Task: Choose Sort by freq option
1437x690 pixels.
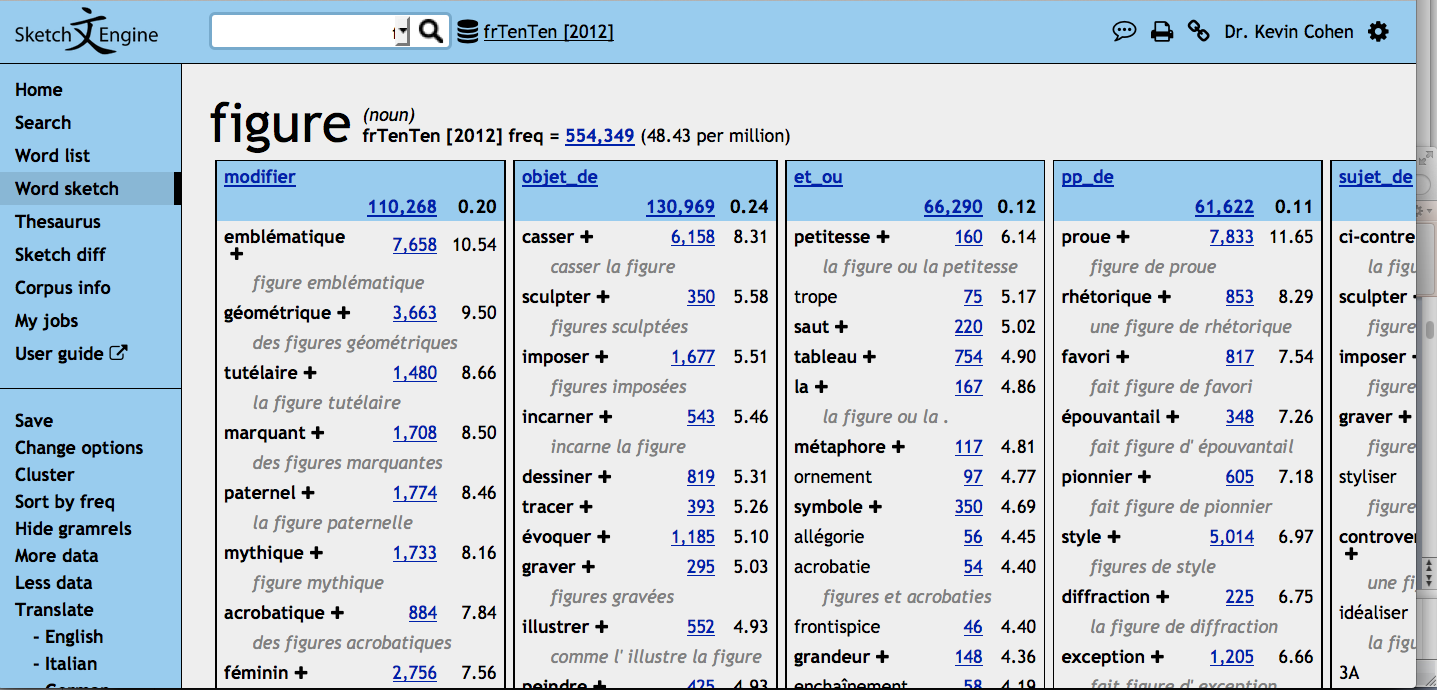Action: point(65,502)
